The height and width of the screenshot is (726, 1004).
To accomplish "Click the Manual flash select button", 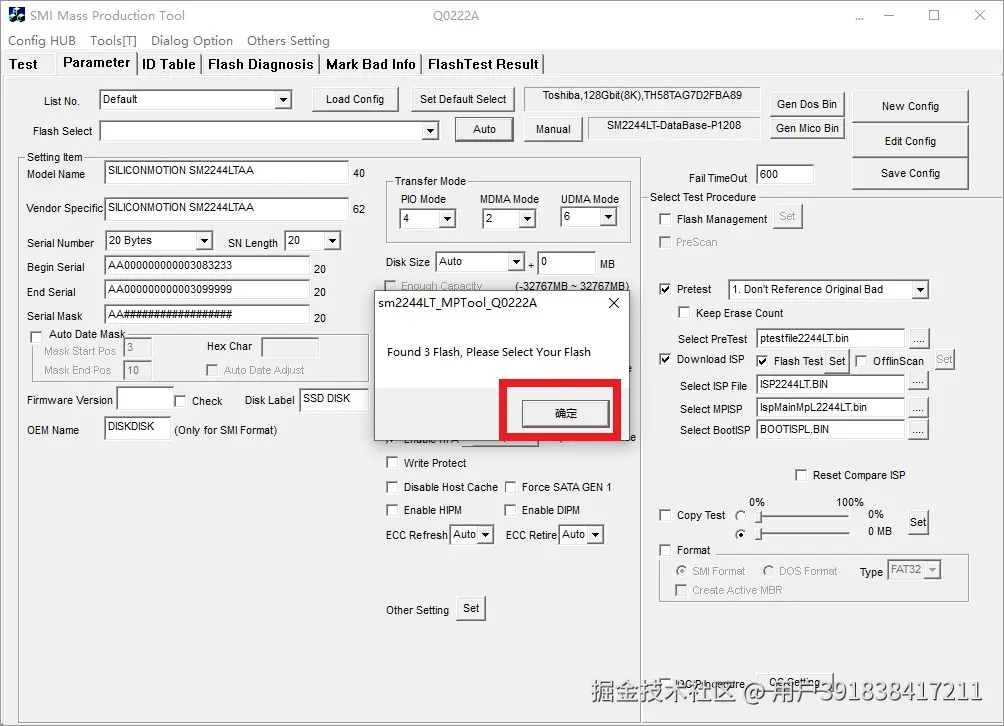I will (553, 129).
